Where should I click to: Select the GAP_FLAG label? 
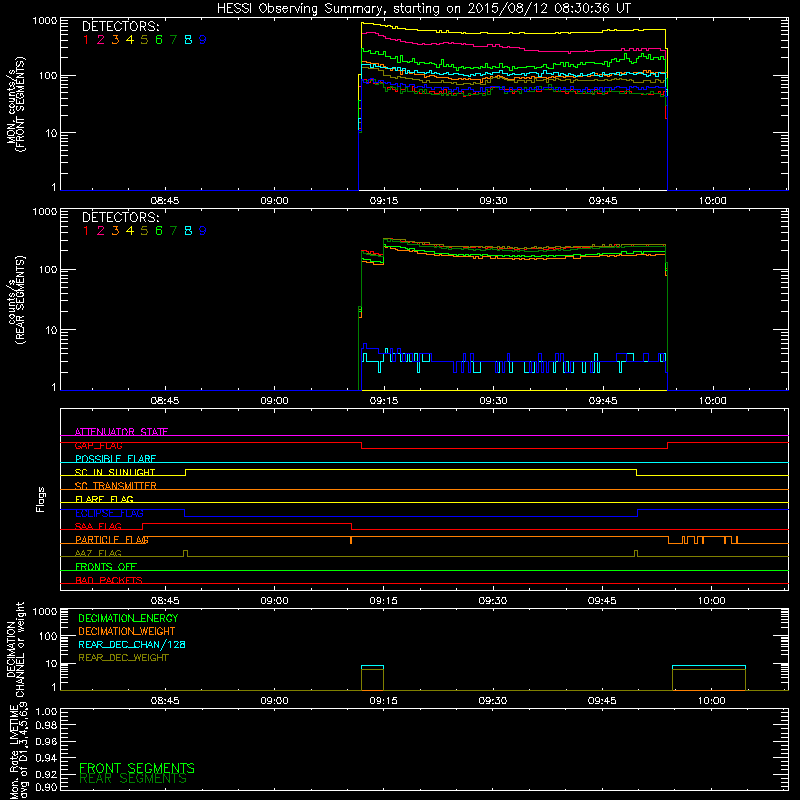point(99,445)
